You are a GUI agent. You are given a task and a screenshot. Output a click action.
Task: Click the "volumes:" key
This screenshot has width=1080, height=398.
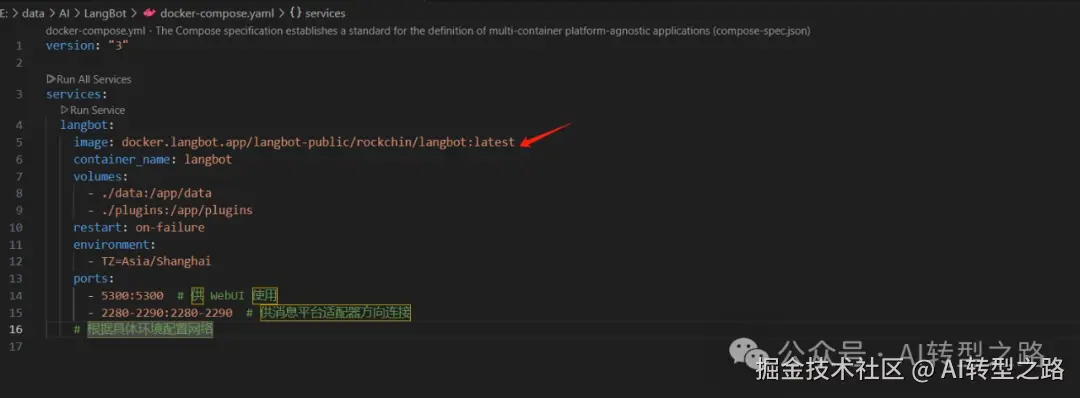click(101, 176)
